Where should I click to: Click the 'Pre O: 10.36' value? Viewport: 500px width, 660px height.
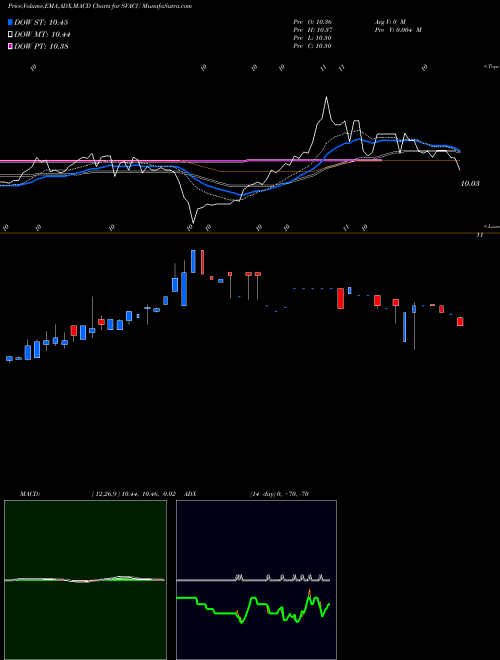[312, 22]
